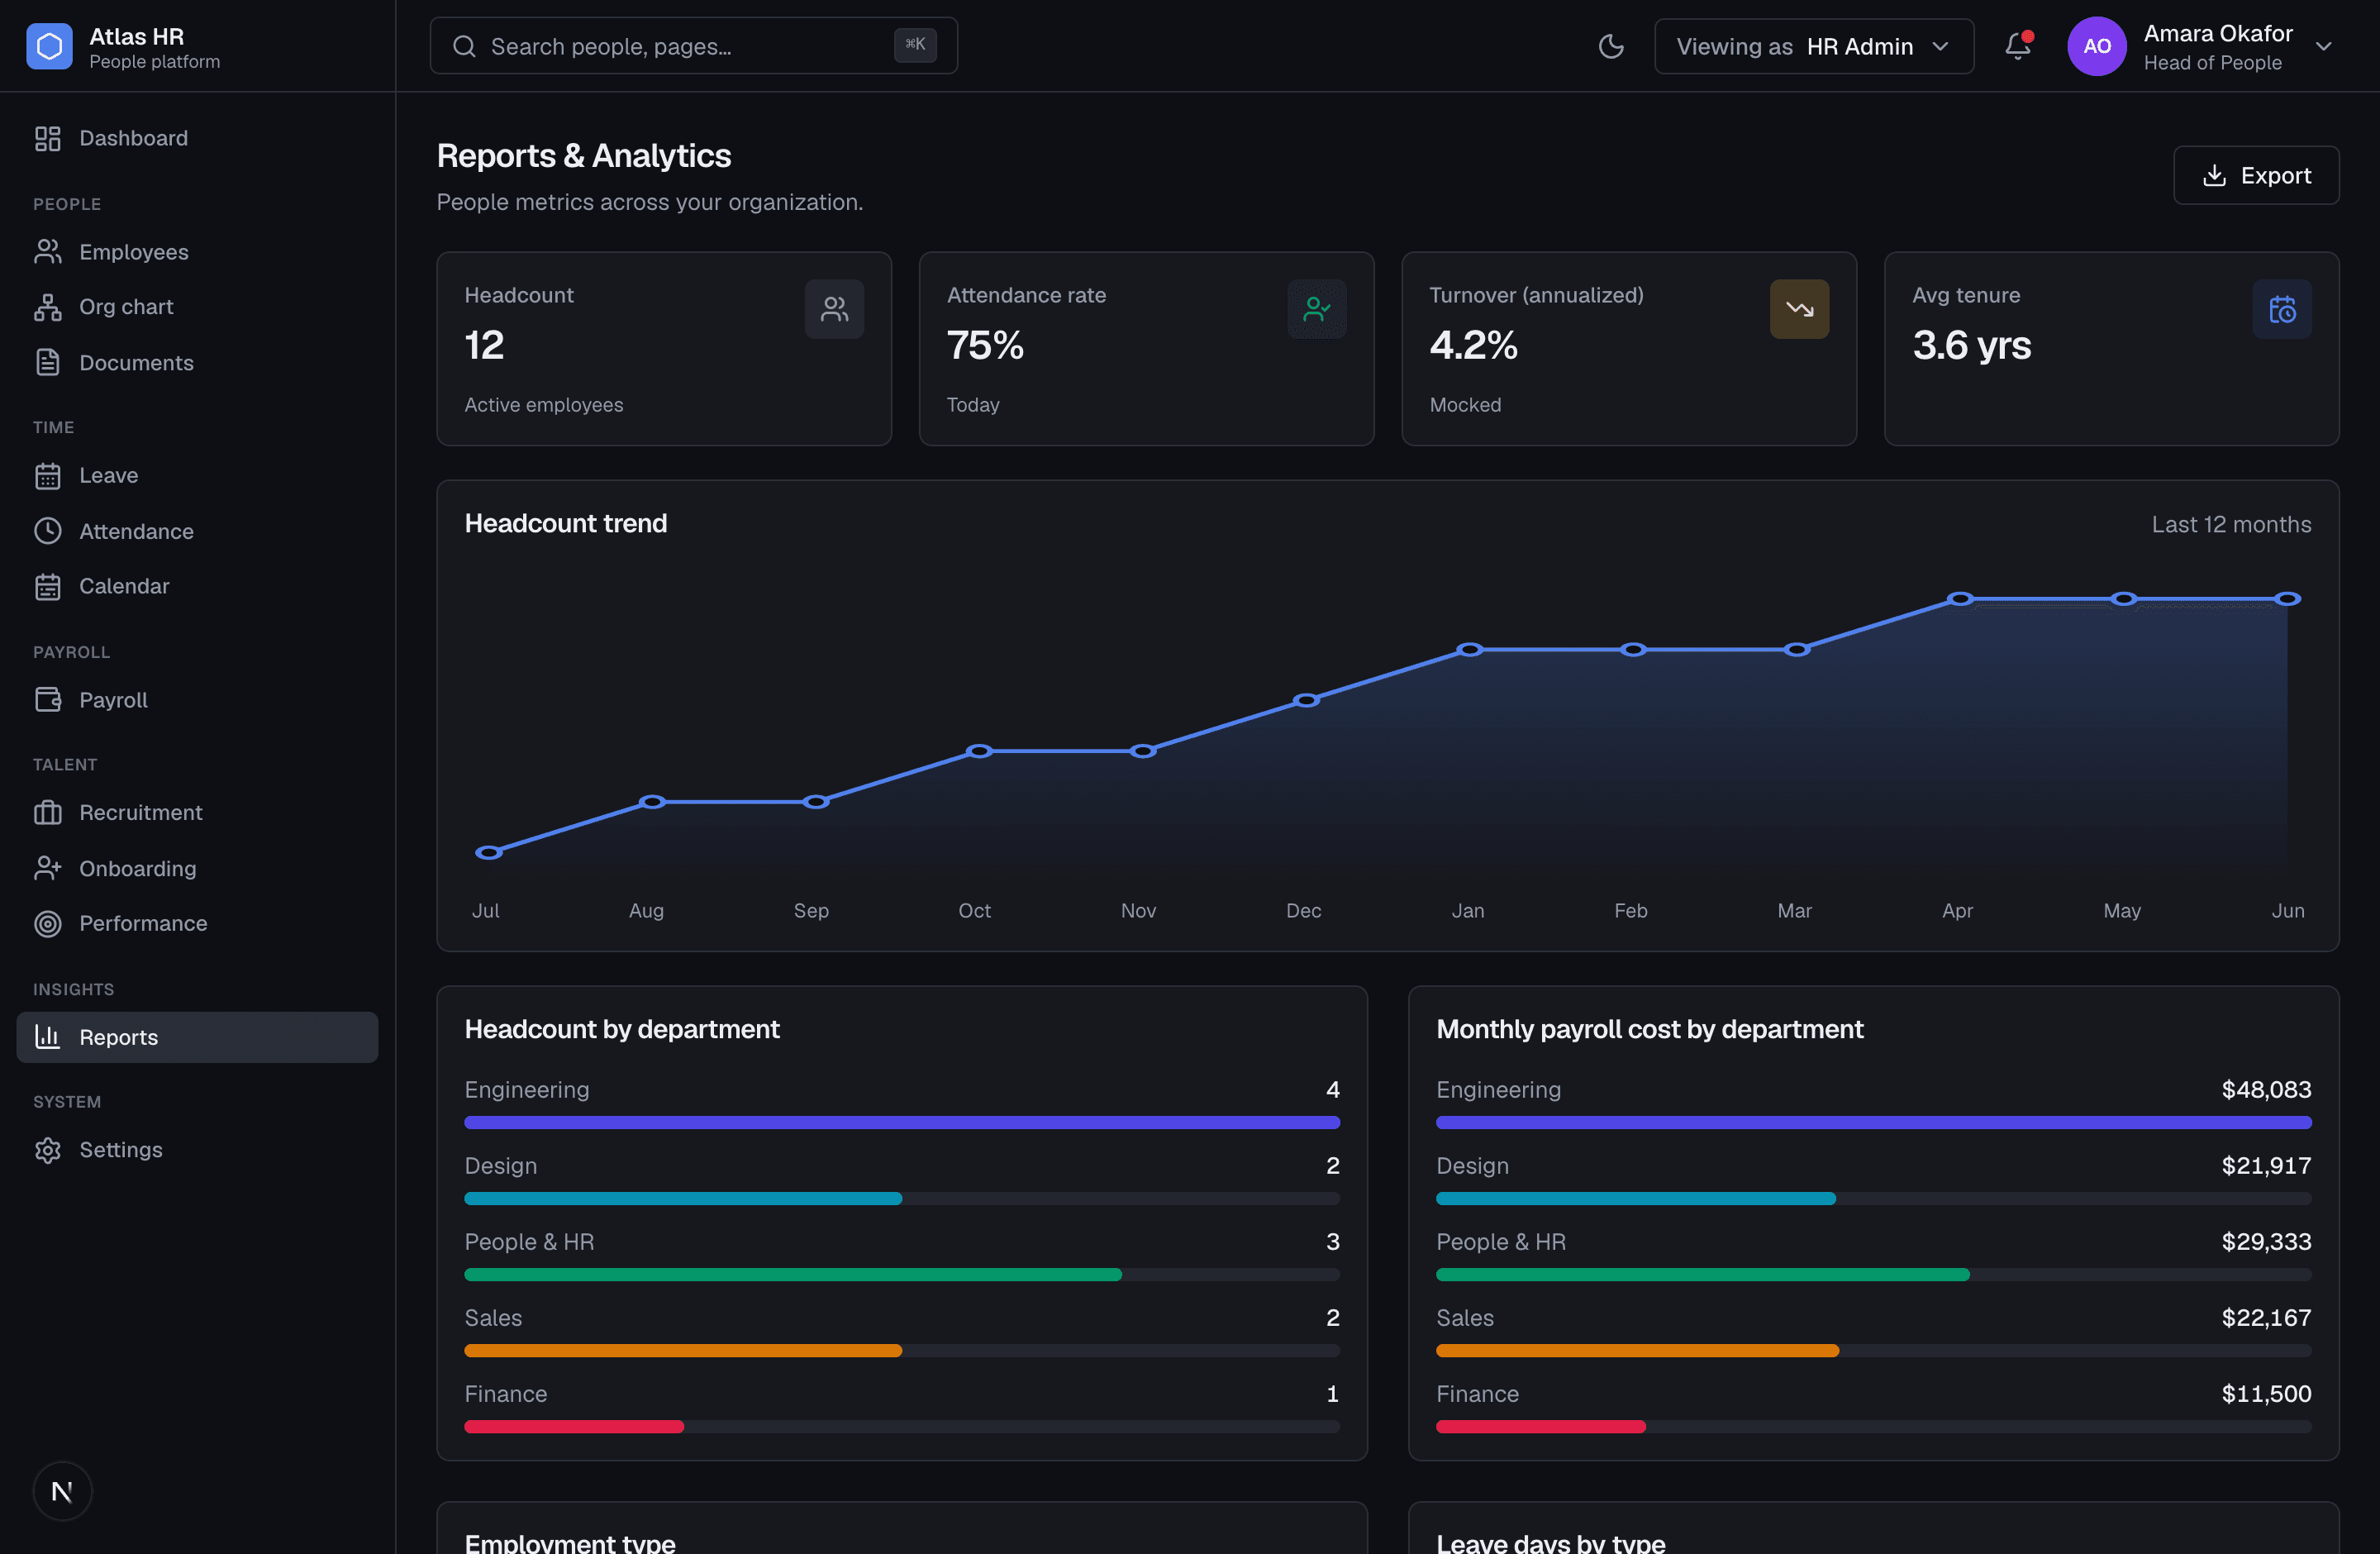Navigate to Org chart label

tap(126, 307)
